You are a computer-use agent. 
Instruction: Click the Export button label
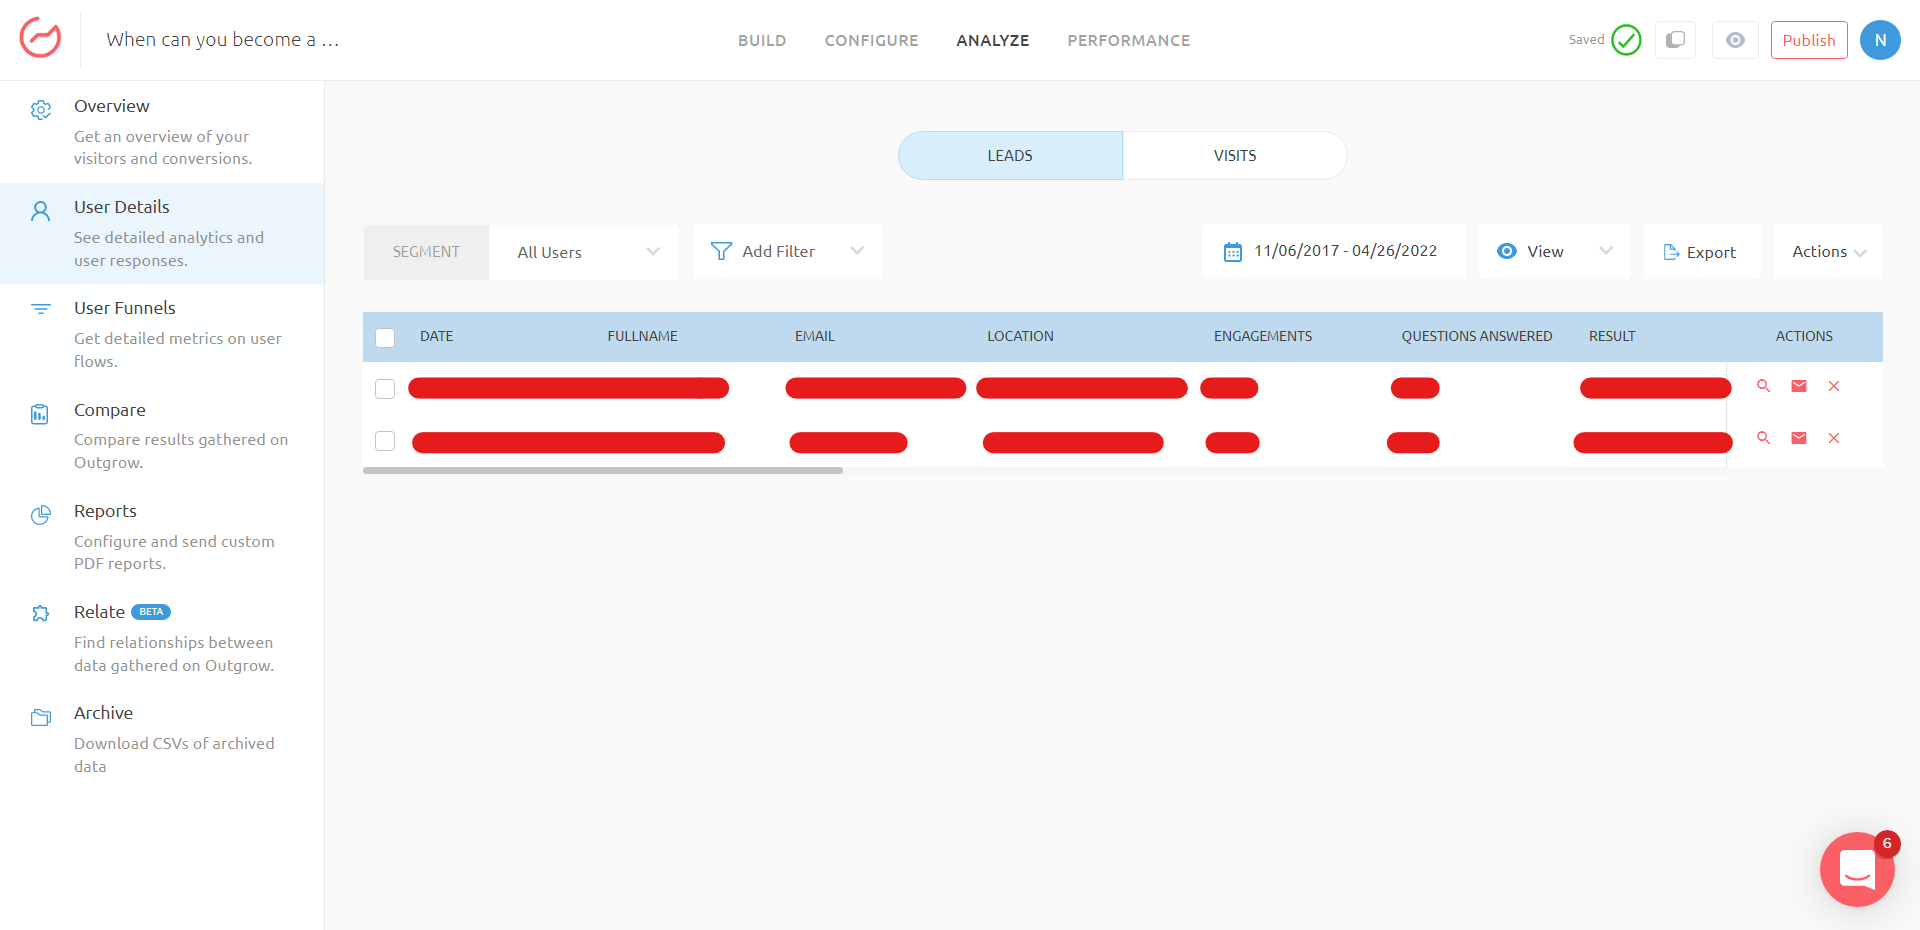click(x=1711, y=253)
